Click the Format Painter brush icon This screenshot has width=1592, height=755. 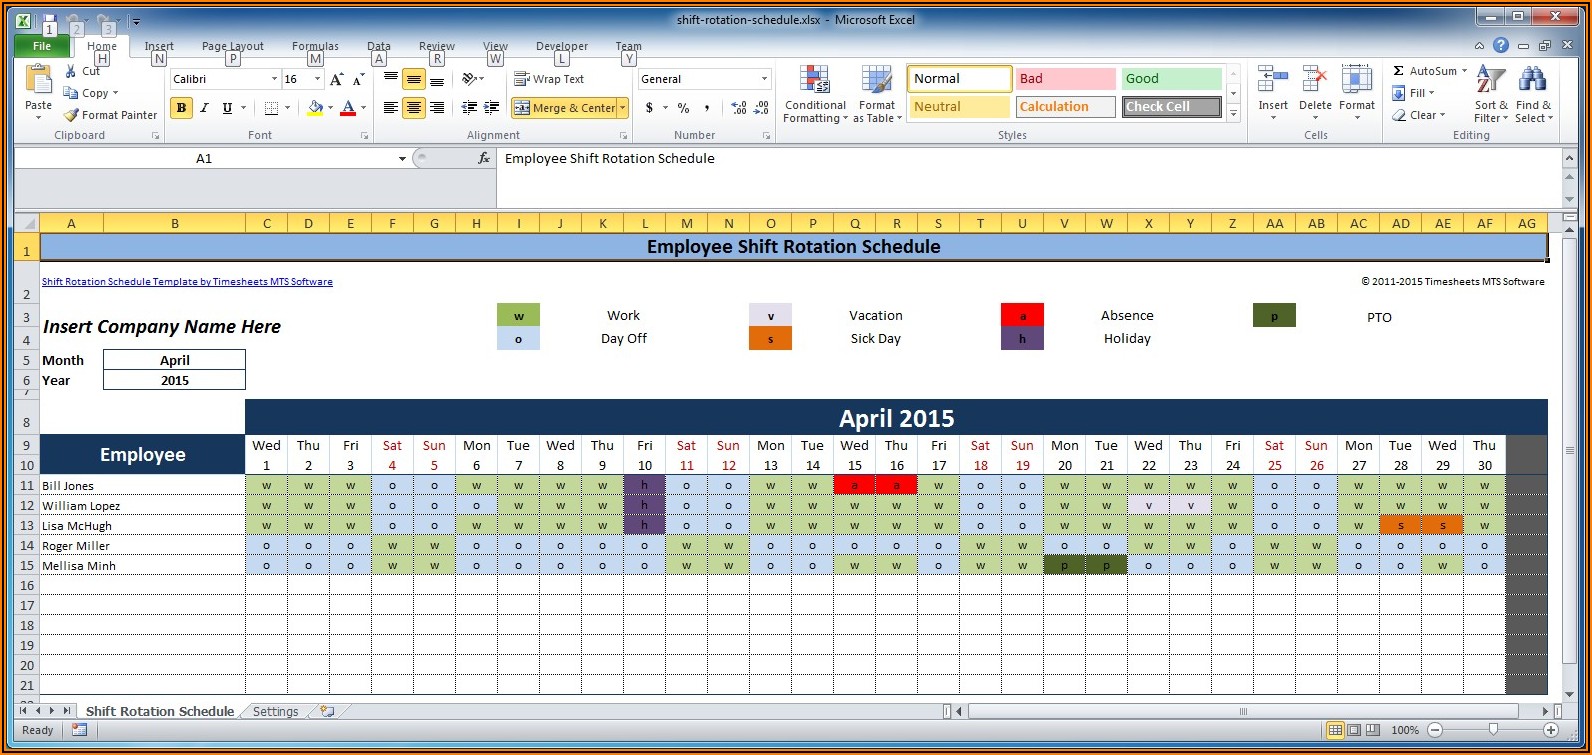(x=71, y=115)
